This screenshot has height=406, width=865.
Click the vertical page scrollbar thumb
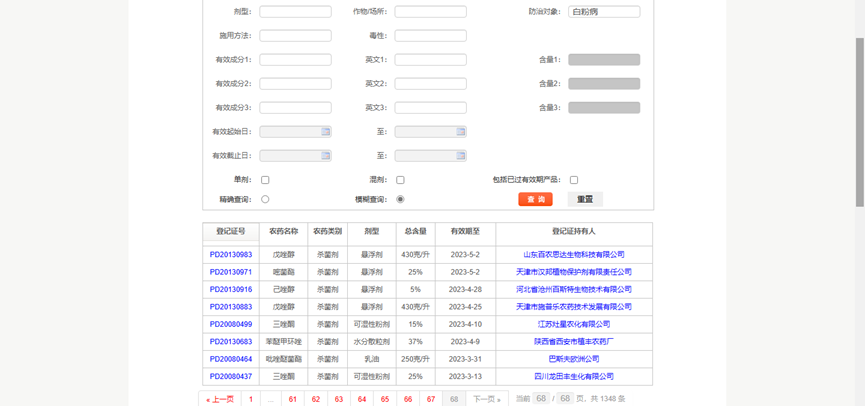coord(859,122)
